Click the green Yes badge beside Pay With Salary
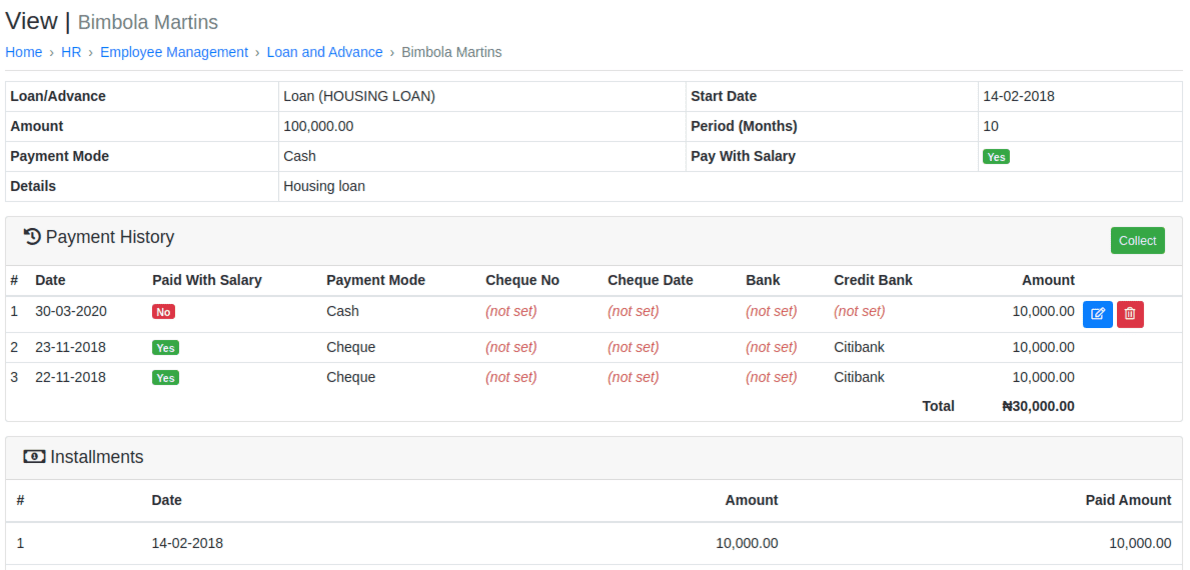The width and height of the screenshot is (1190, 570). (995, 157)
